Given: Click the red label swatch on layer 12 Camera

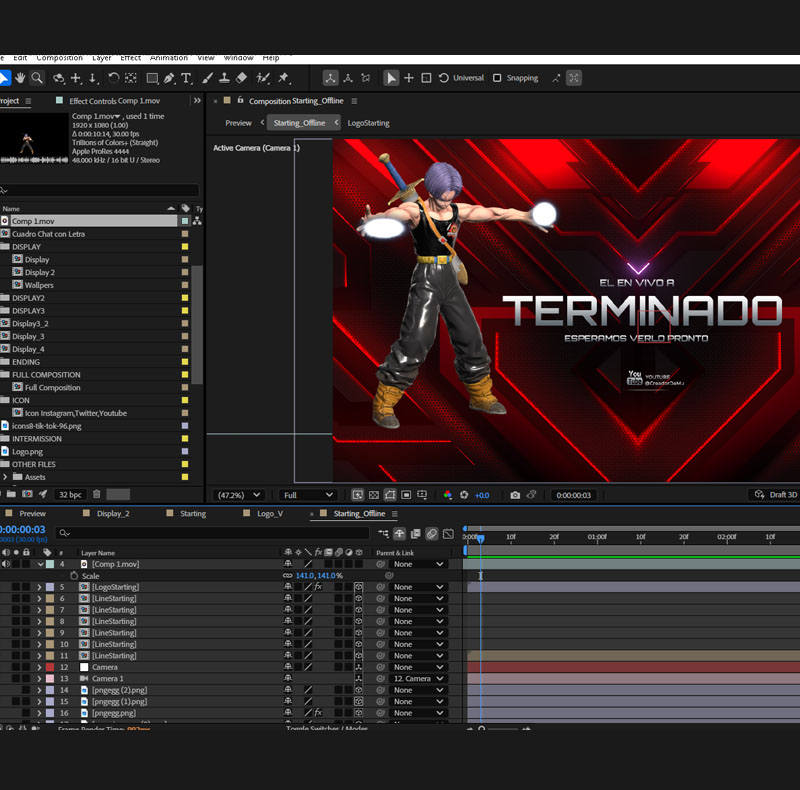Looking at the screenshot, I should [x=50, y=667].
